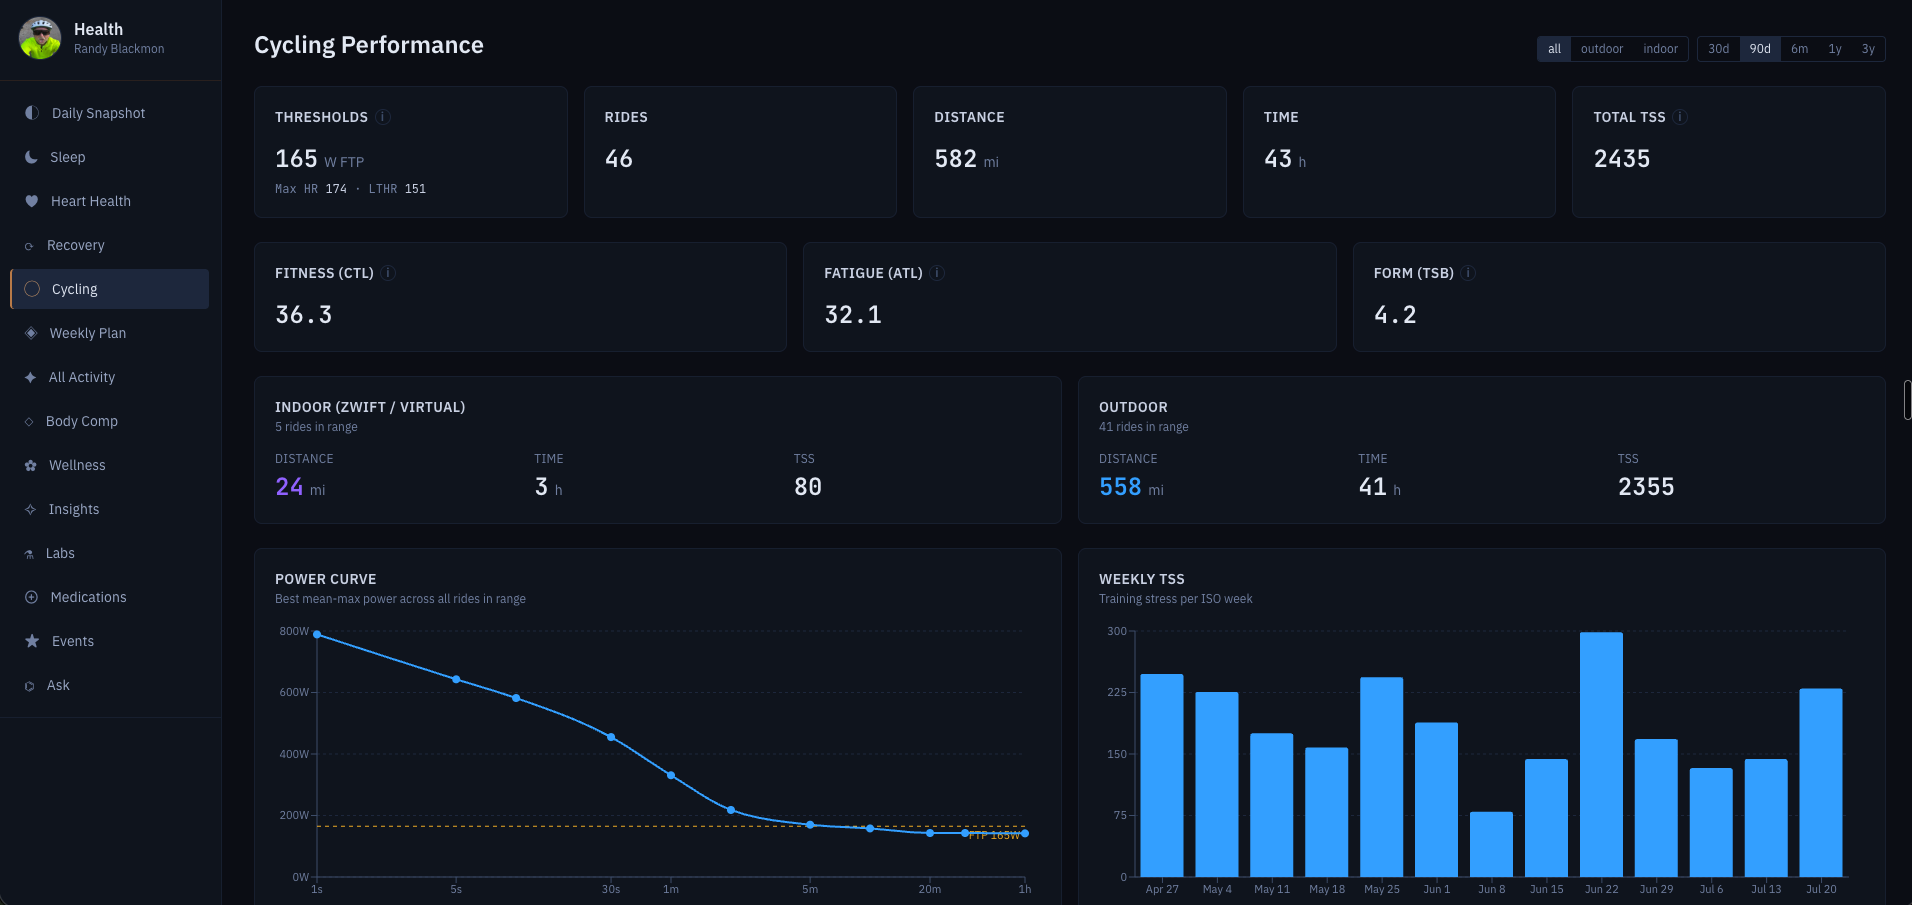
Task: Open the Insights page
Action: pos(110,509)
